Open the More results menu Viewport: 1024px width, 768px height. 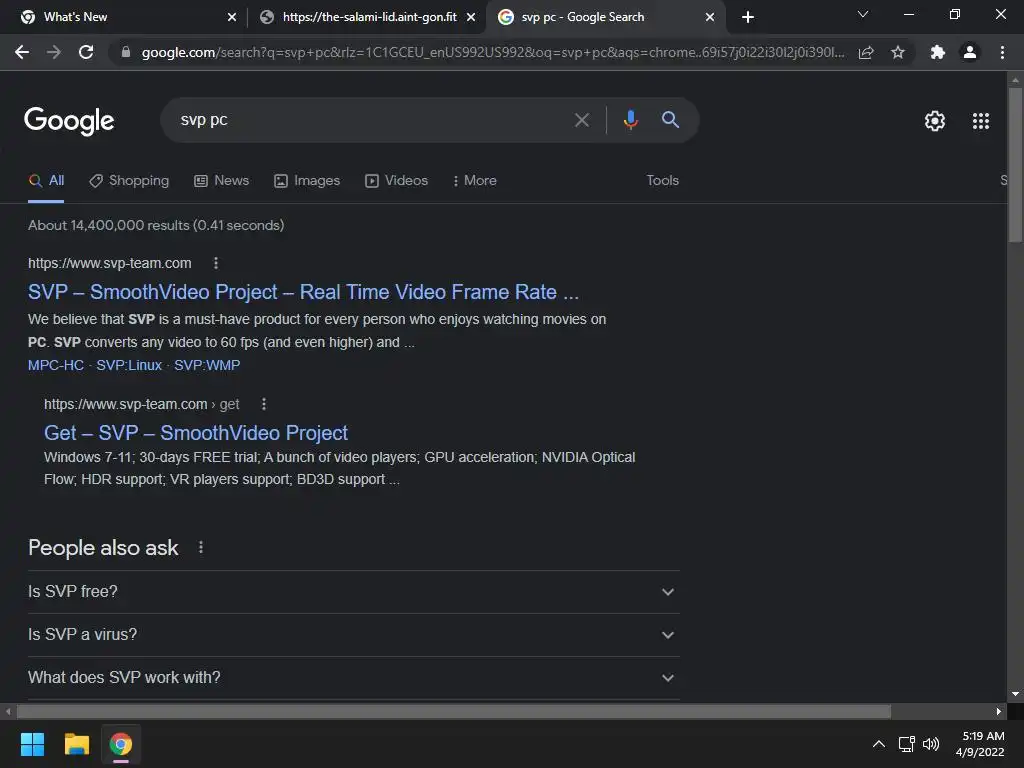click(x=475, y=181)
